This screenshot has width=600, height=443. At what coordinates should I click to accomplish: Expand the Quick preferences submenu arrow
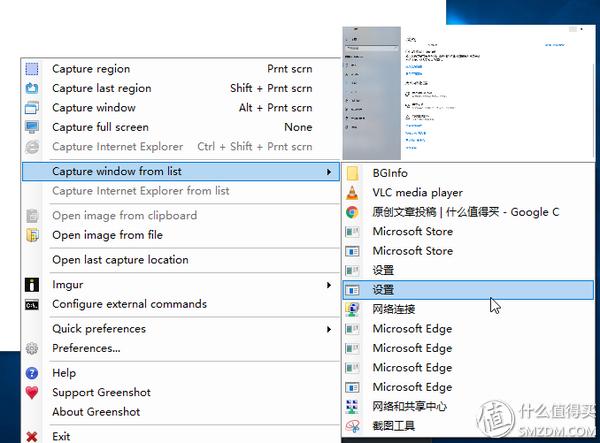coord(329,329)
